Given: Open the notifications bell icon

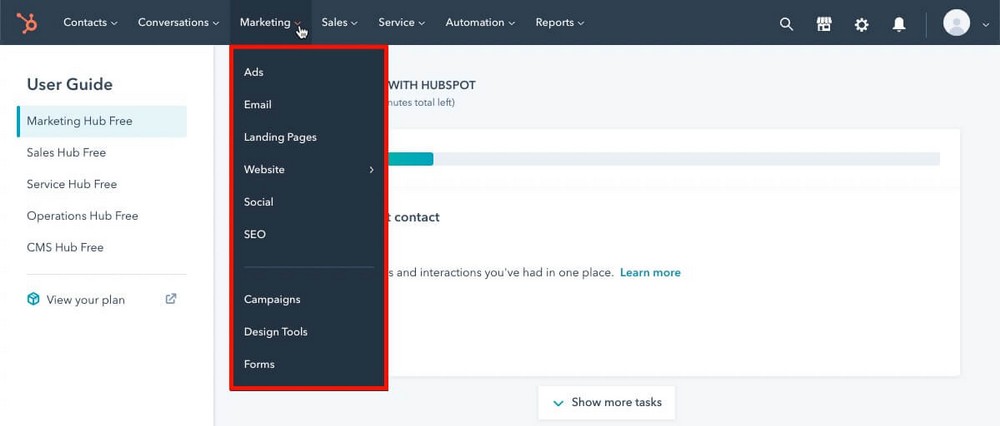Looking at the screenshot, I should 899,24.
